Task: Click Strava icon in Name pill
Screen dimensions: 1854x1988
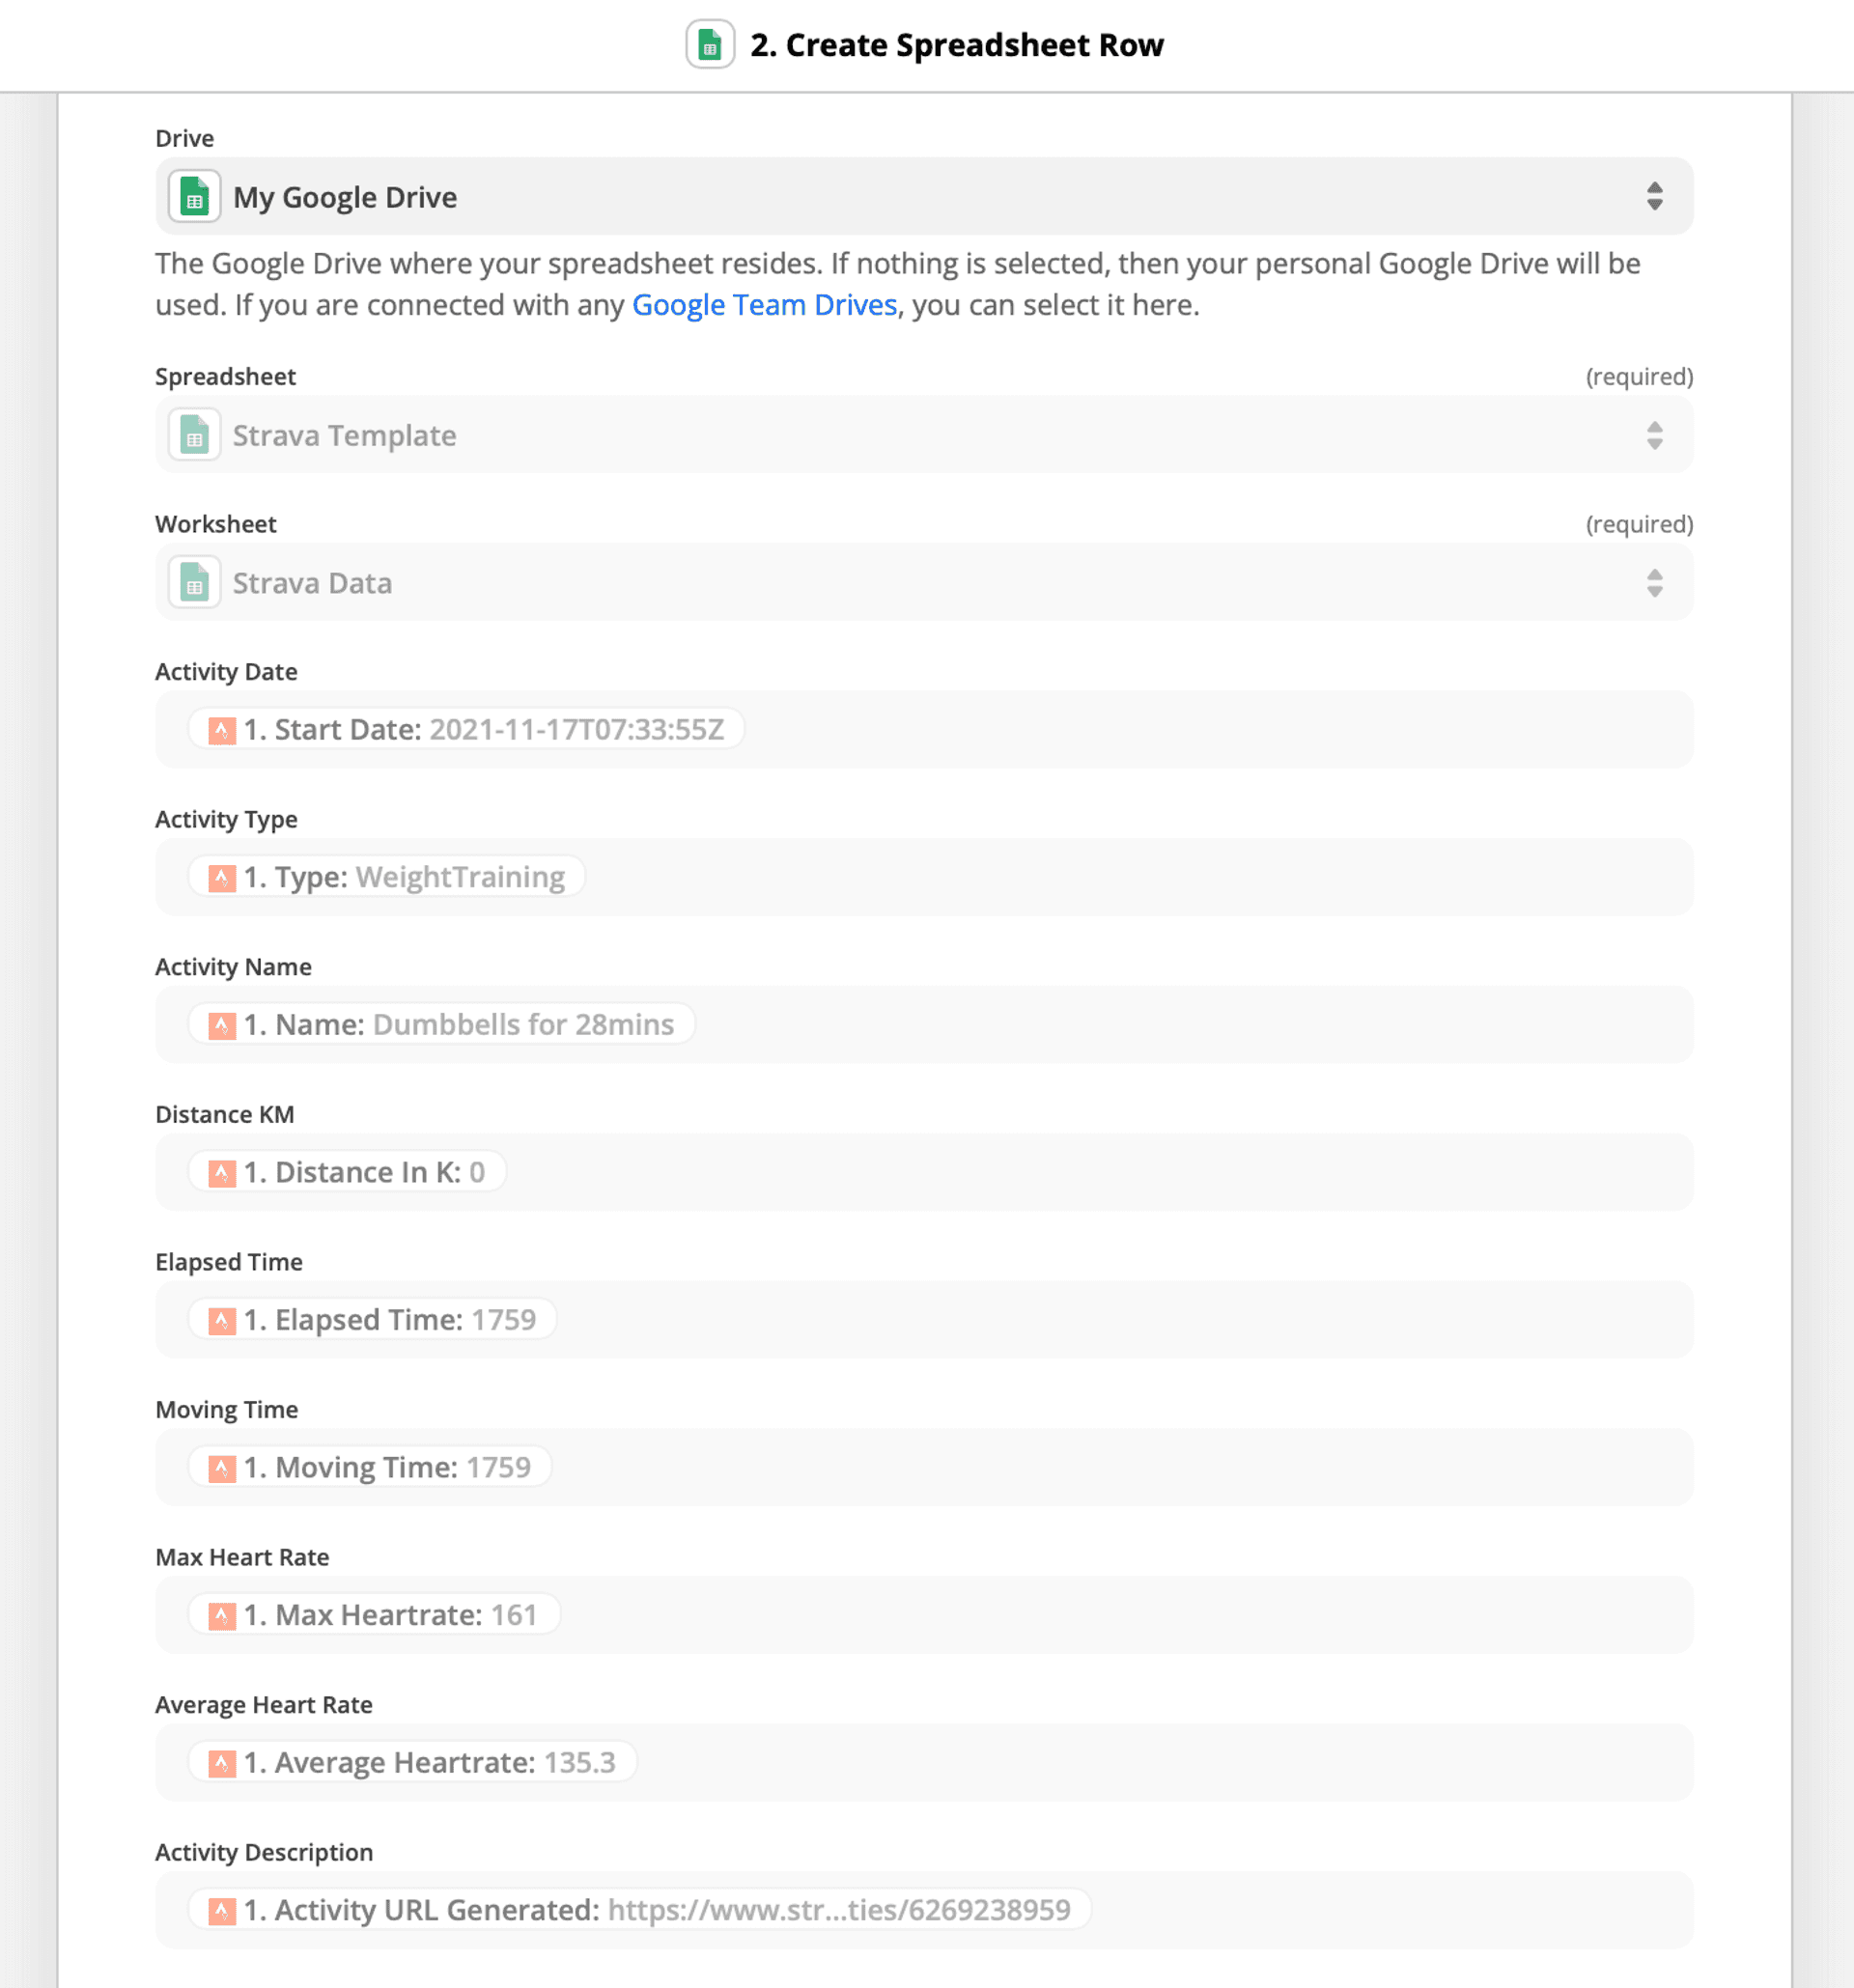Action: (222, 1025)
